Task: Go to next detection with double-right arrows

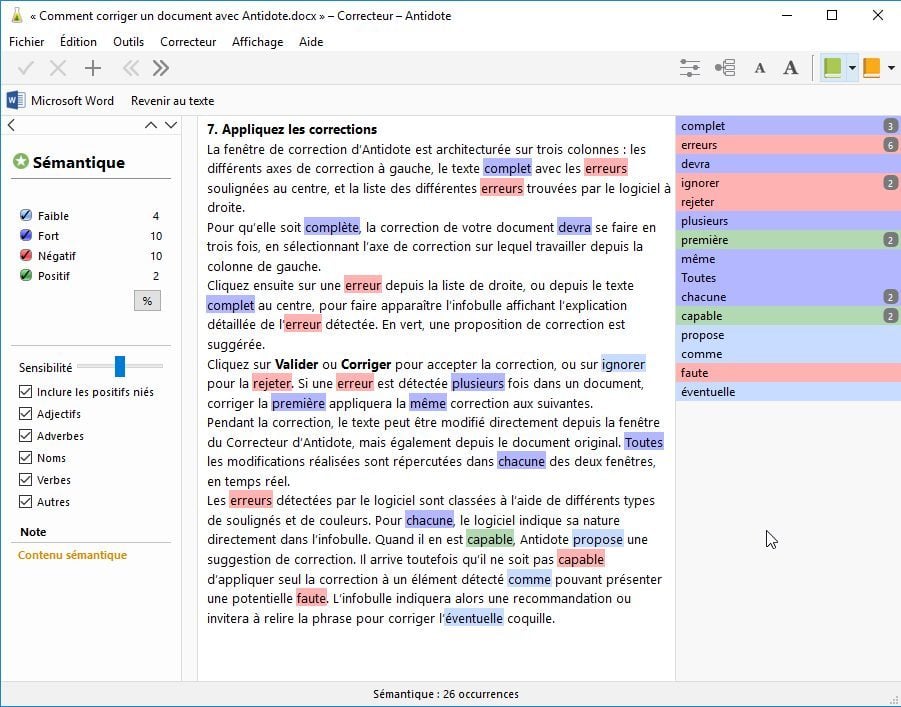Action: tap(161, 68)
